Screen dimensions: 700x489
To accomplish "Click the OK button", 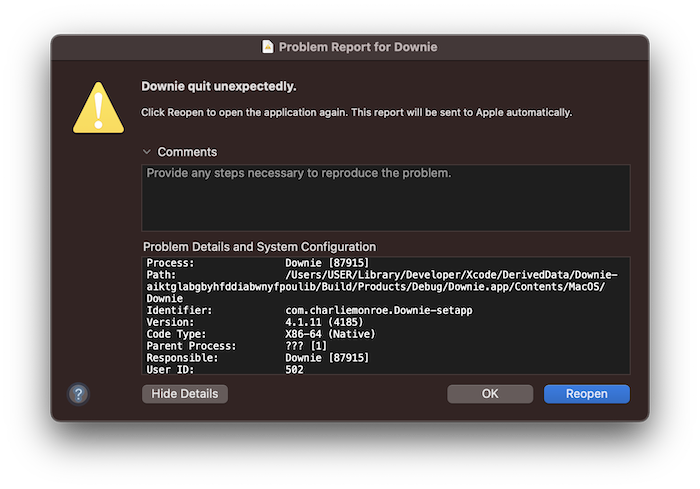I will (490, 394).
